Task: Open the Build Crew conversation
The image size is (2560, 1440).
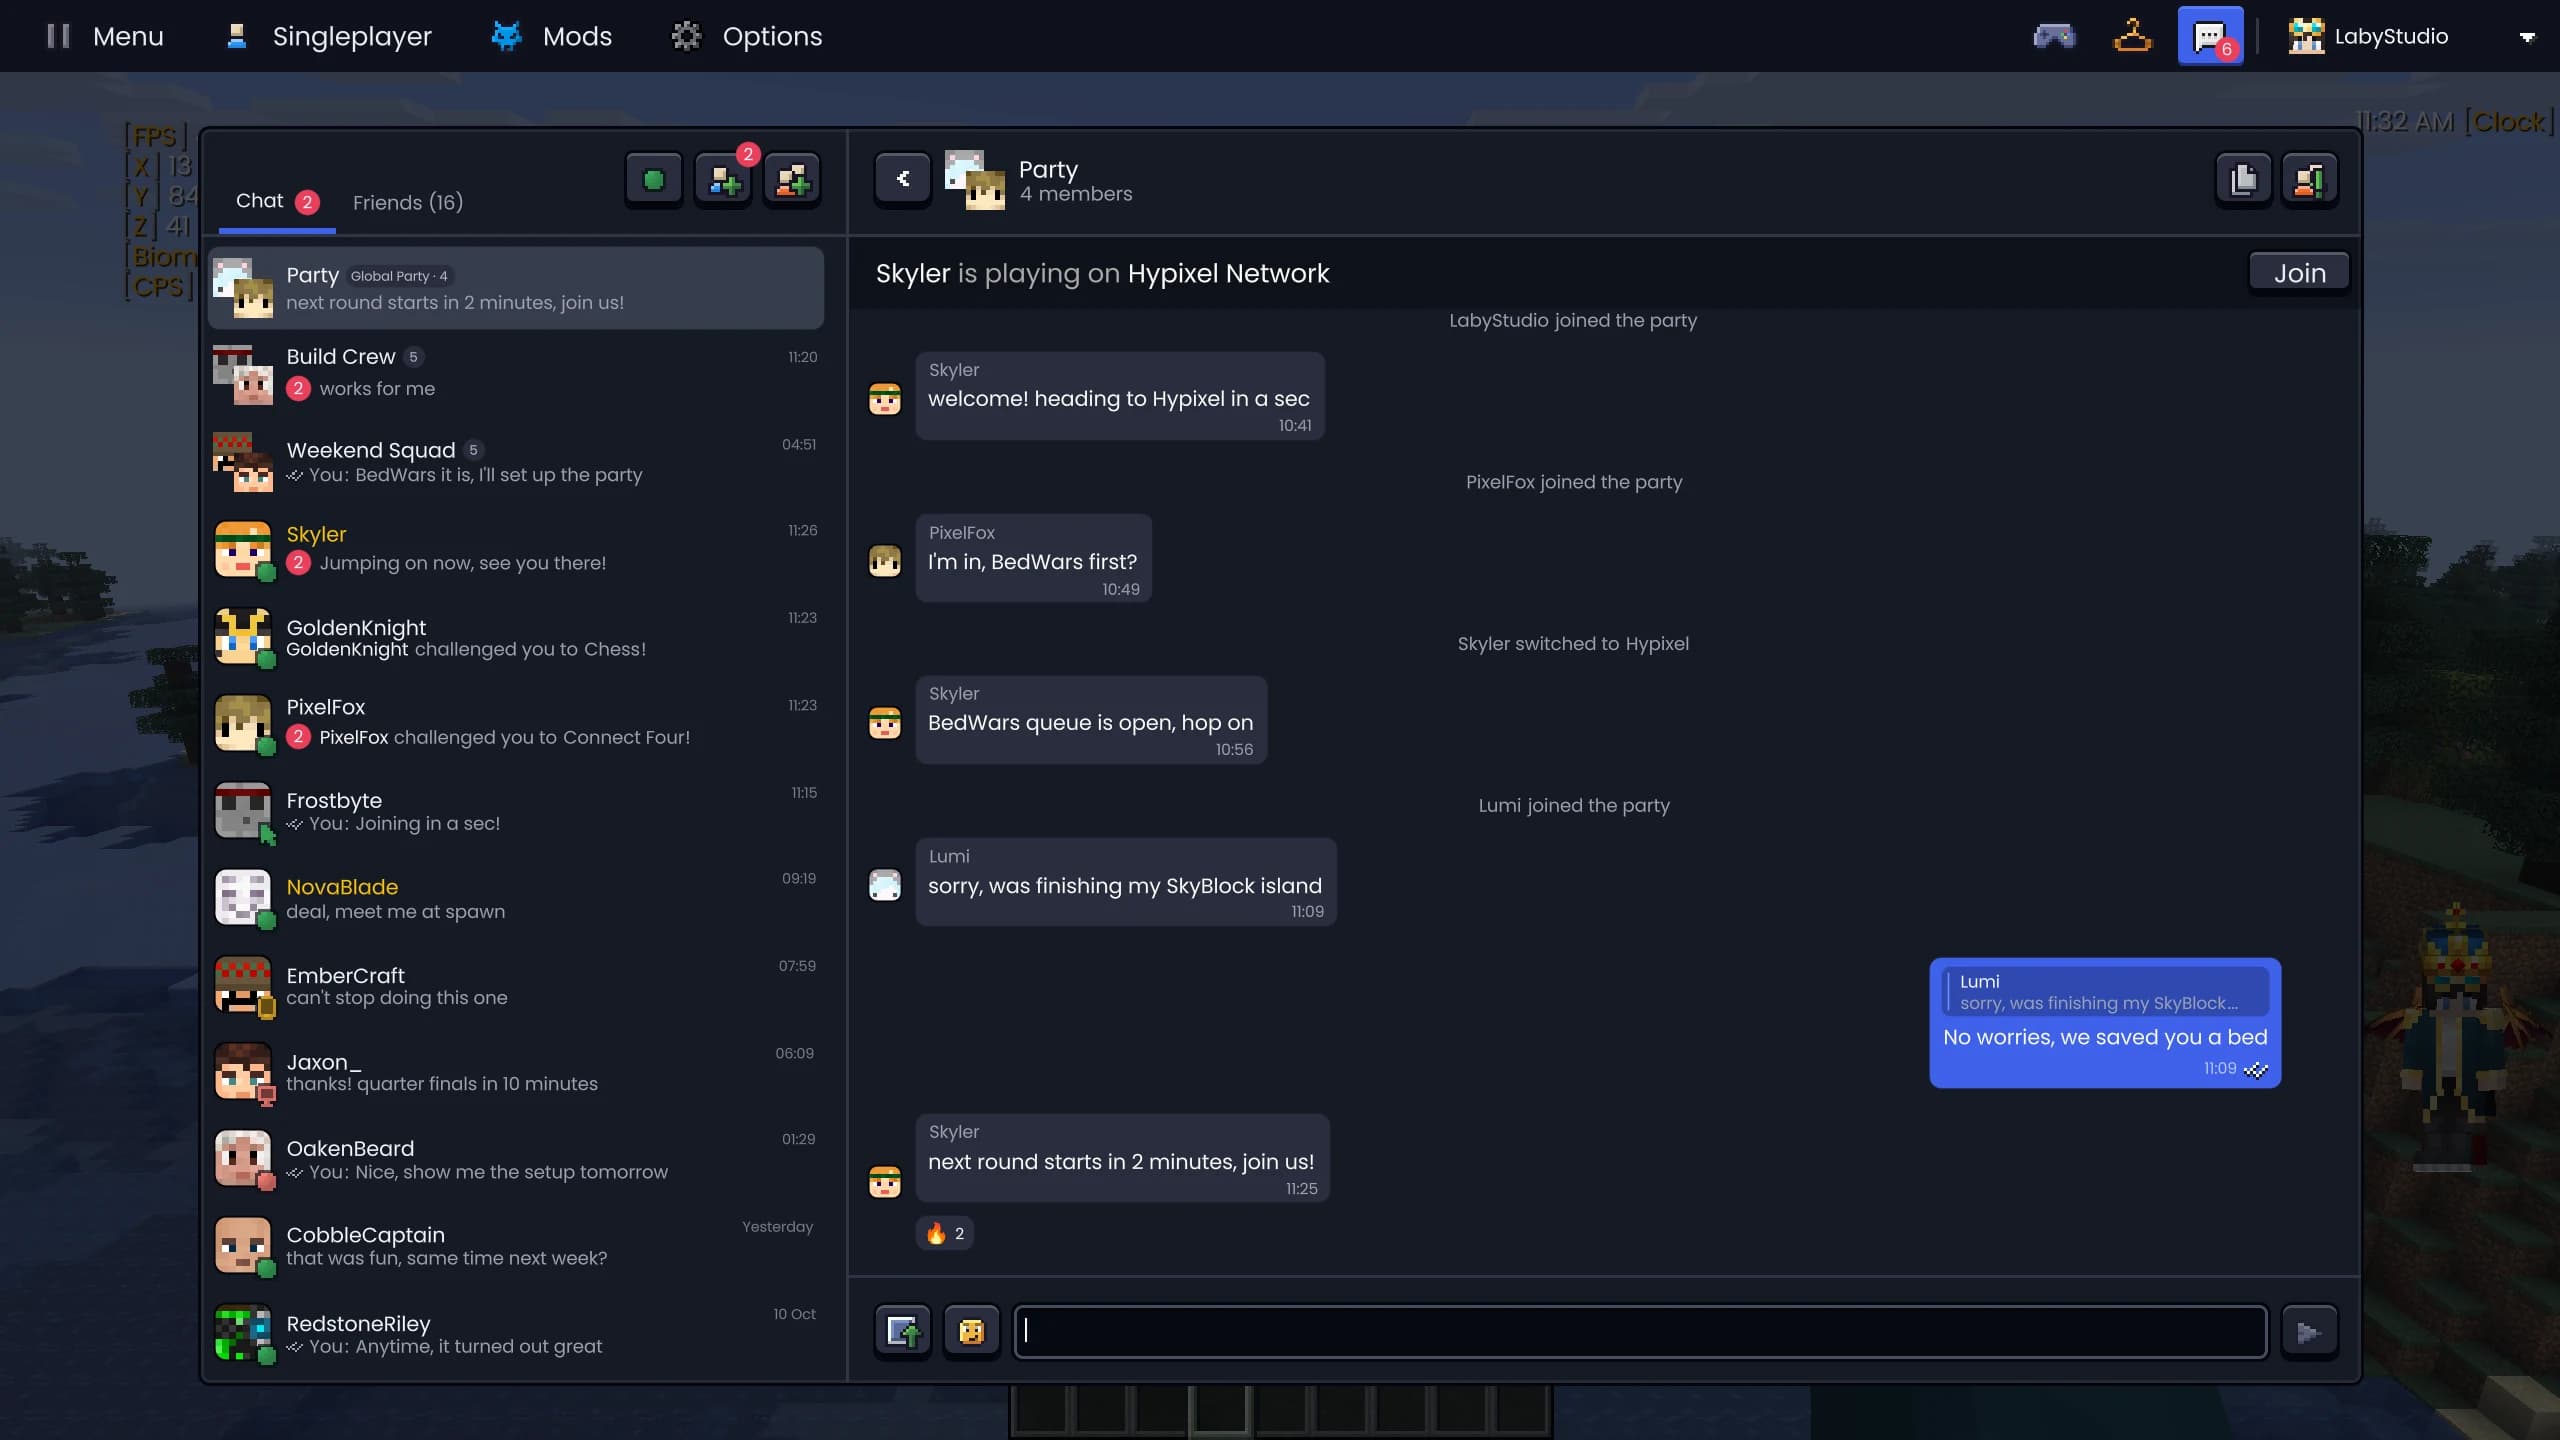Action: [516, 373]
